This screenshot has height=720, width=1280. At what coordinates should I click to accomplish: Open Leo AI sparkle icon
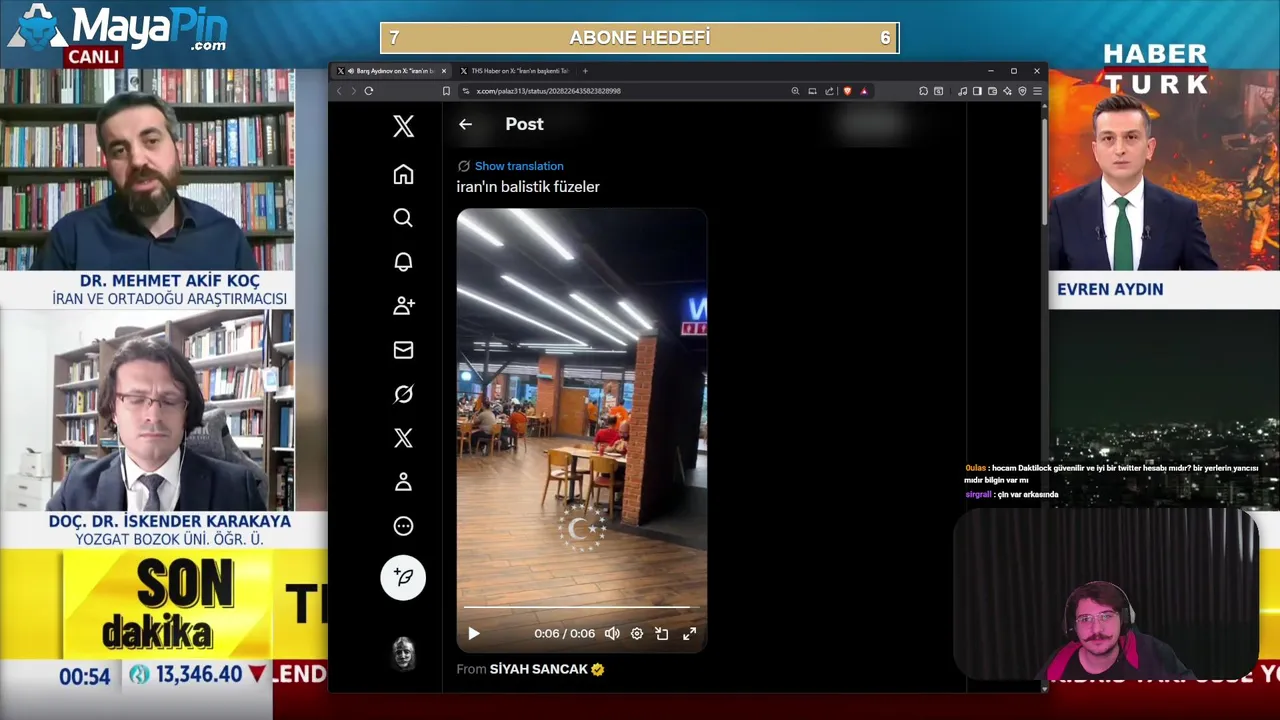tap(1007, 91)
